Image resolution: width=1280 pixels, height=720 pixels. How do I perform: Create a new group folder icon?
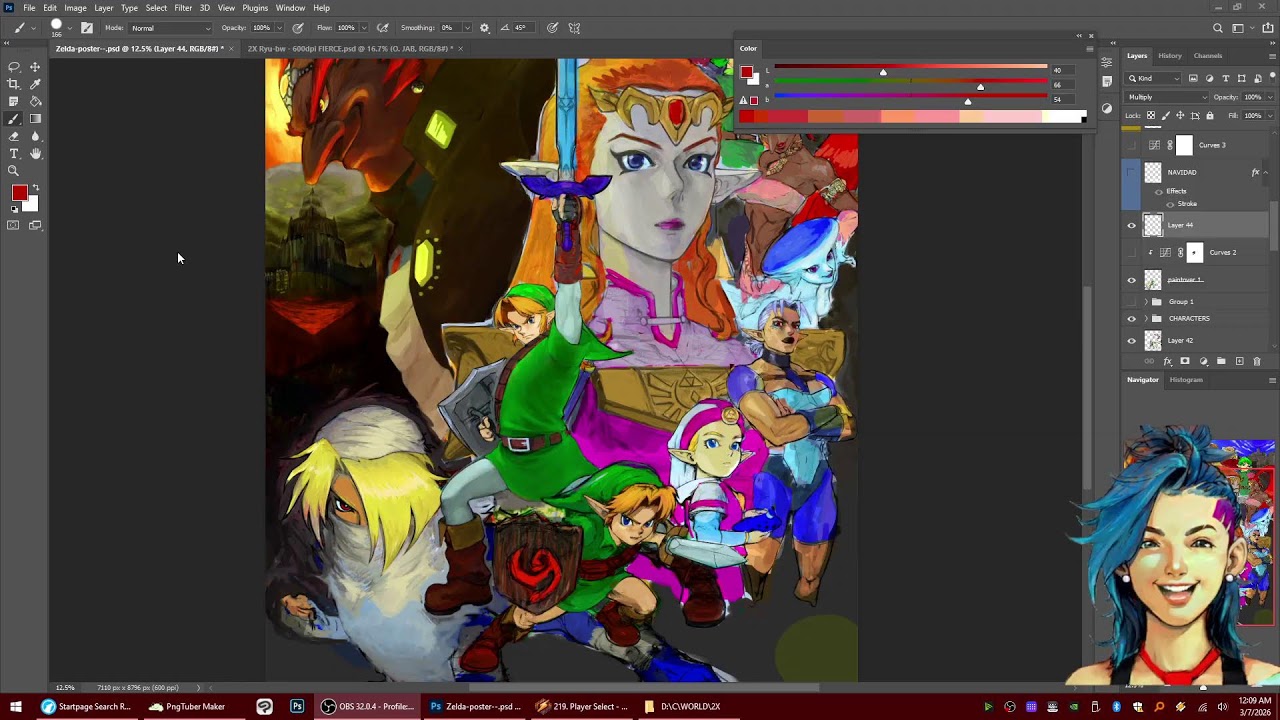point(1221,361)
